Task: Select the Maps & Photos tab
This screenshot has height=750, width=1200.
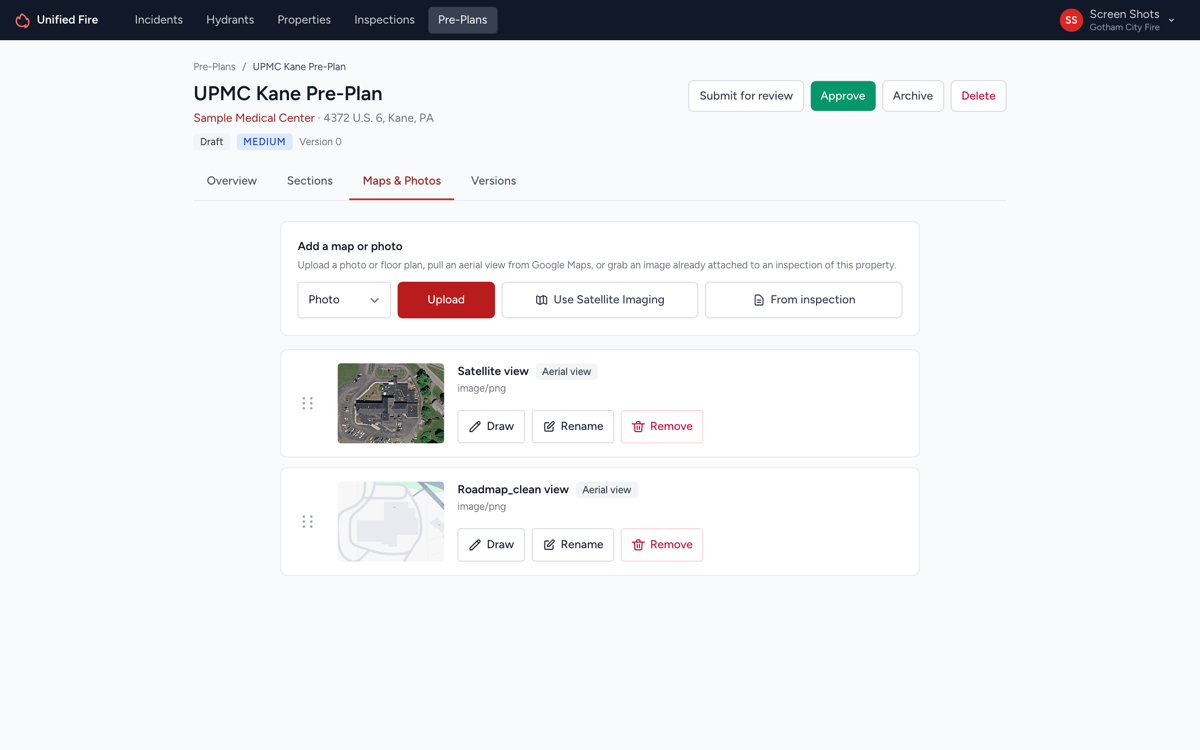Action: point(402,181)
